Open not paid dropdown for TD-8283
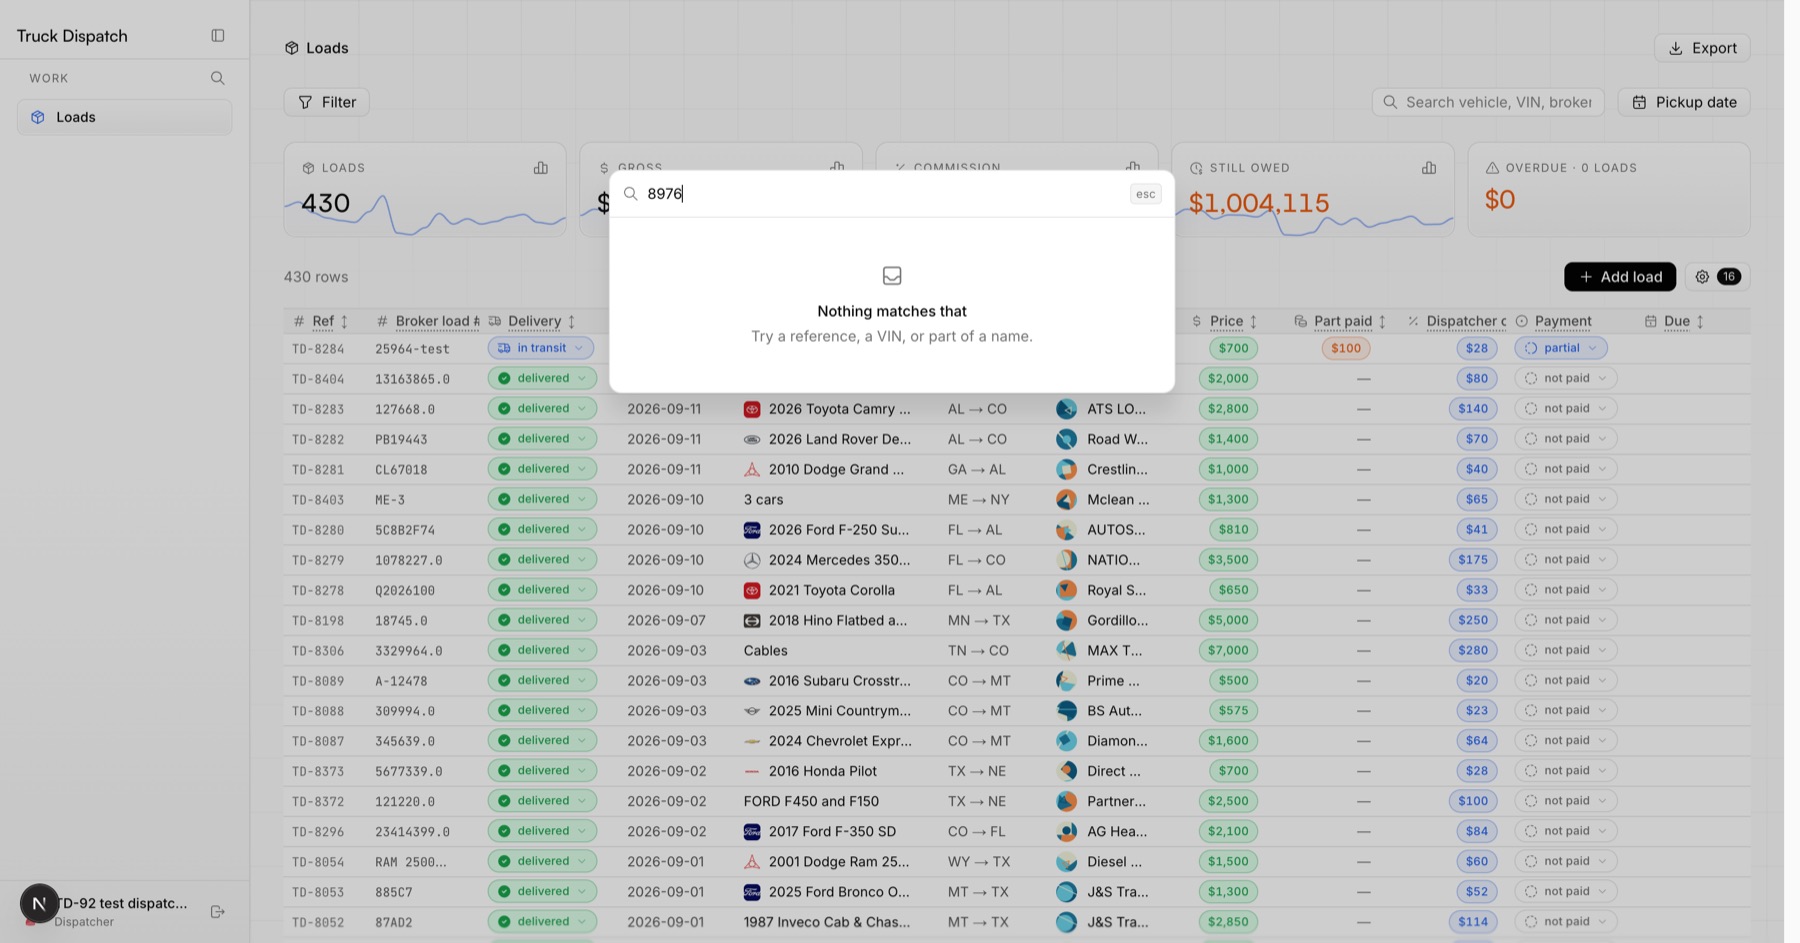 coord(1566,409)
